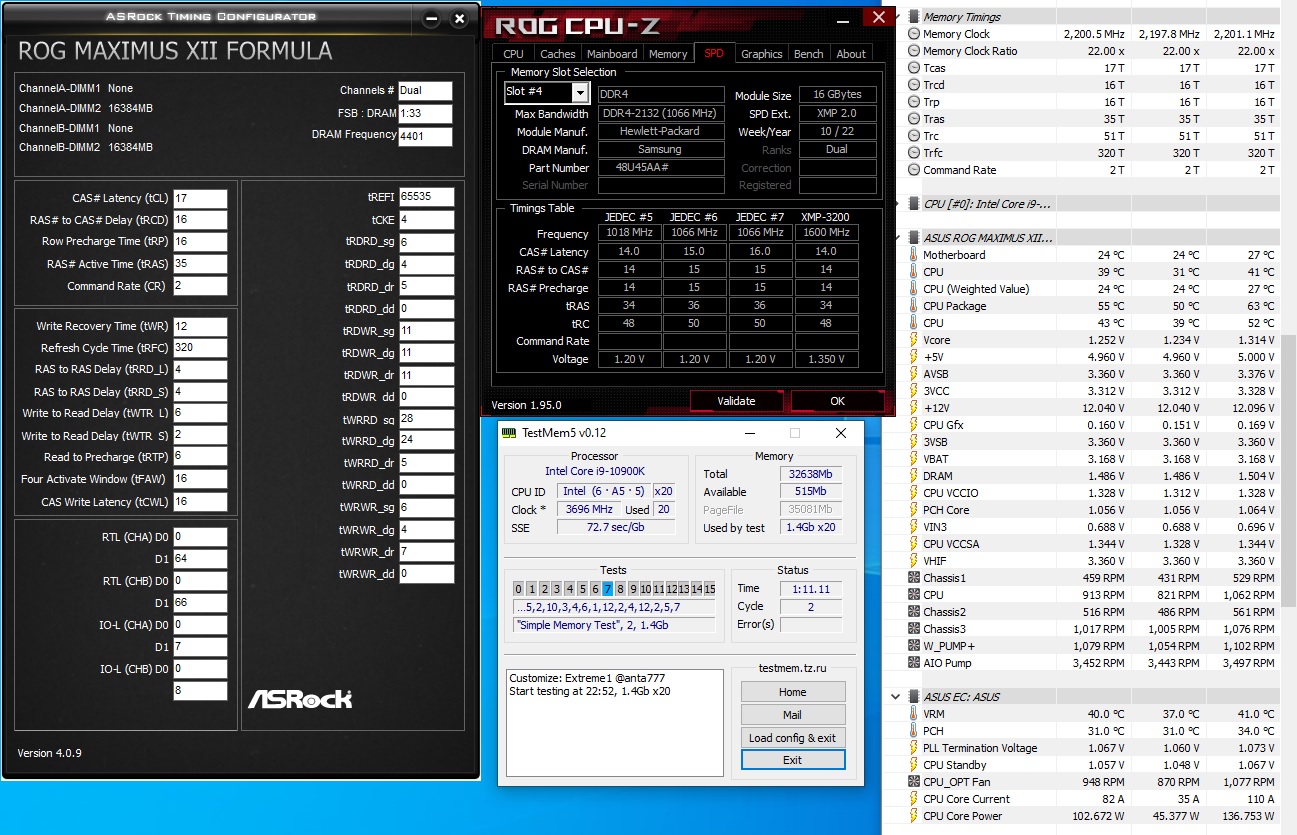Select the CPU VCCIO voltage icon

tap(914, 493)
